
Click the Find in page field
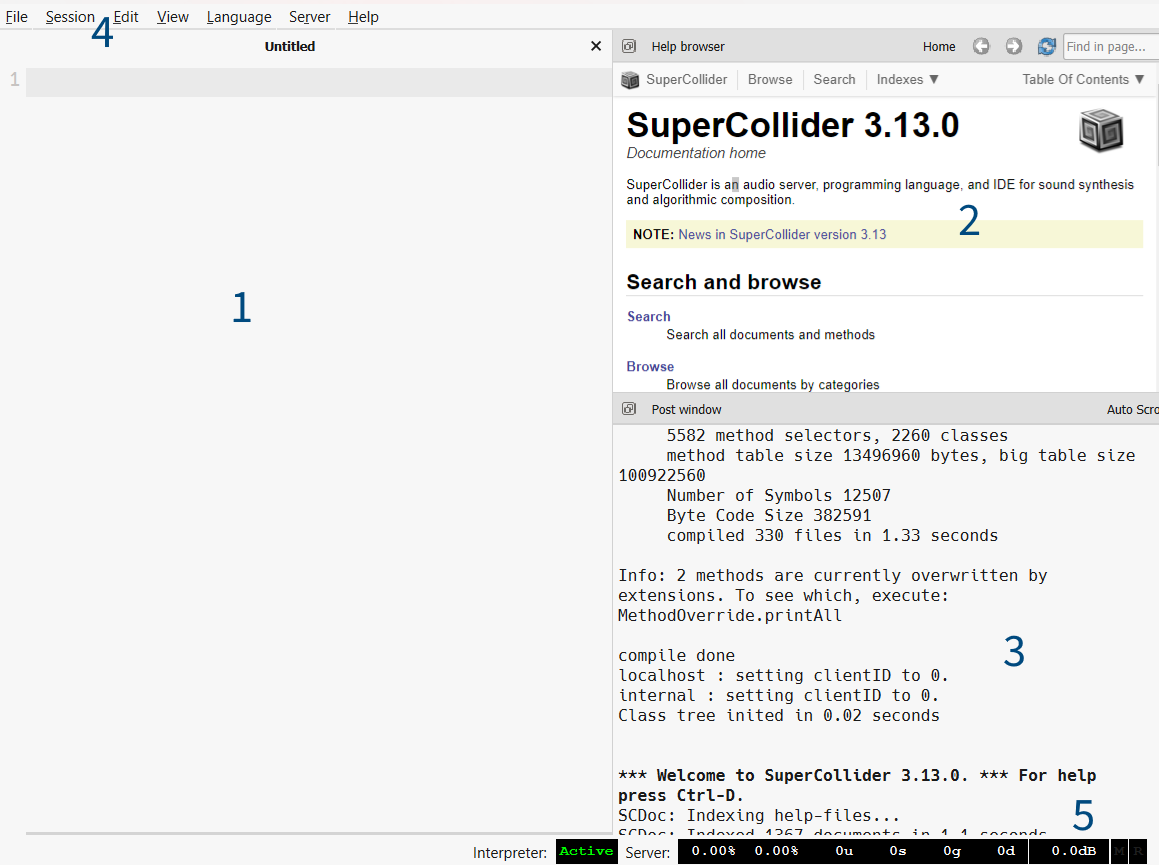1110,47
